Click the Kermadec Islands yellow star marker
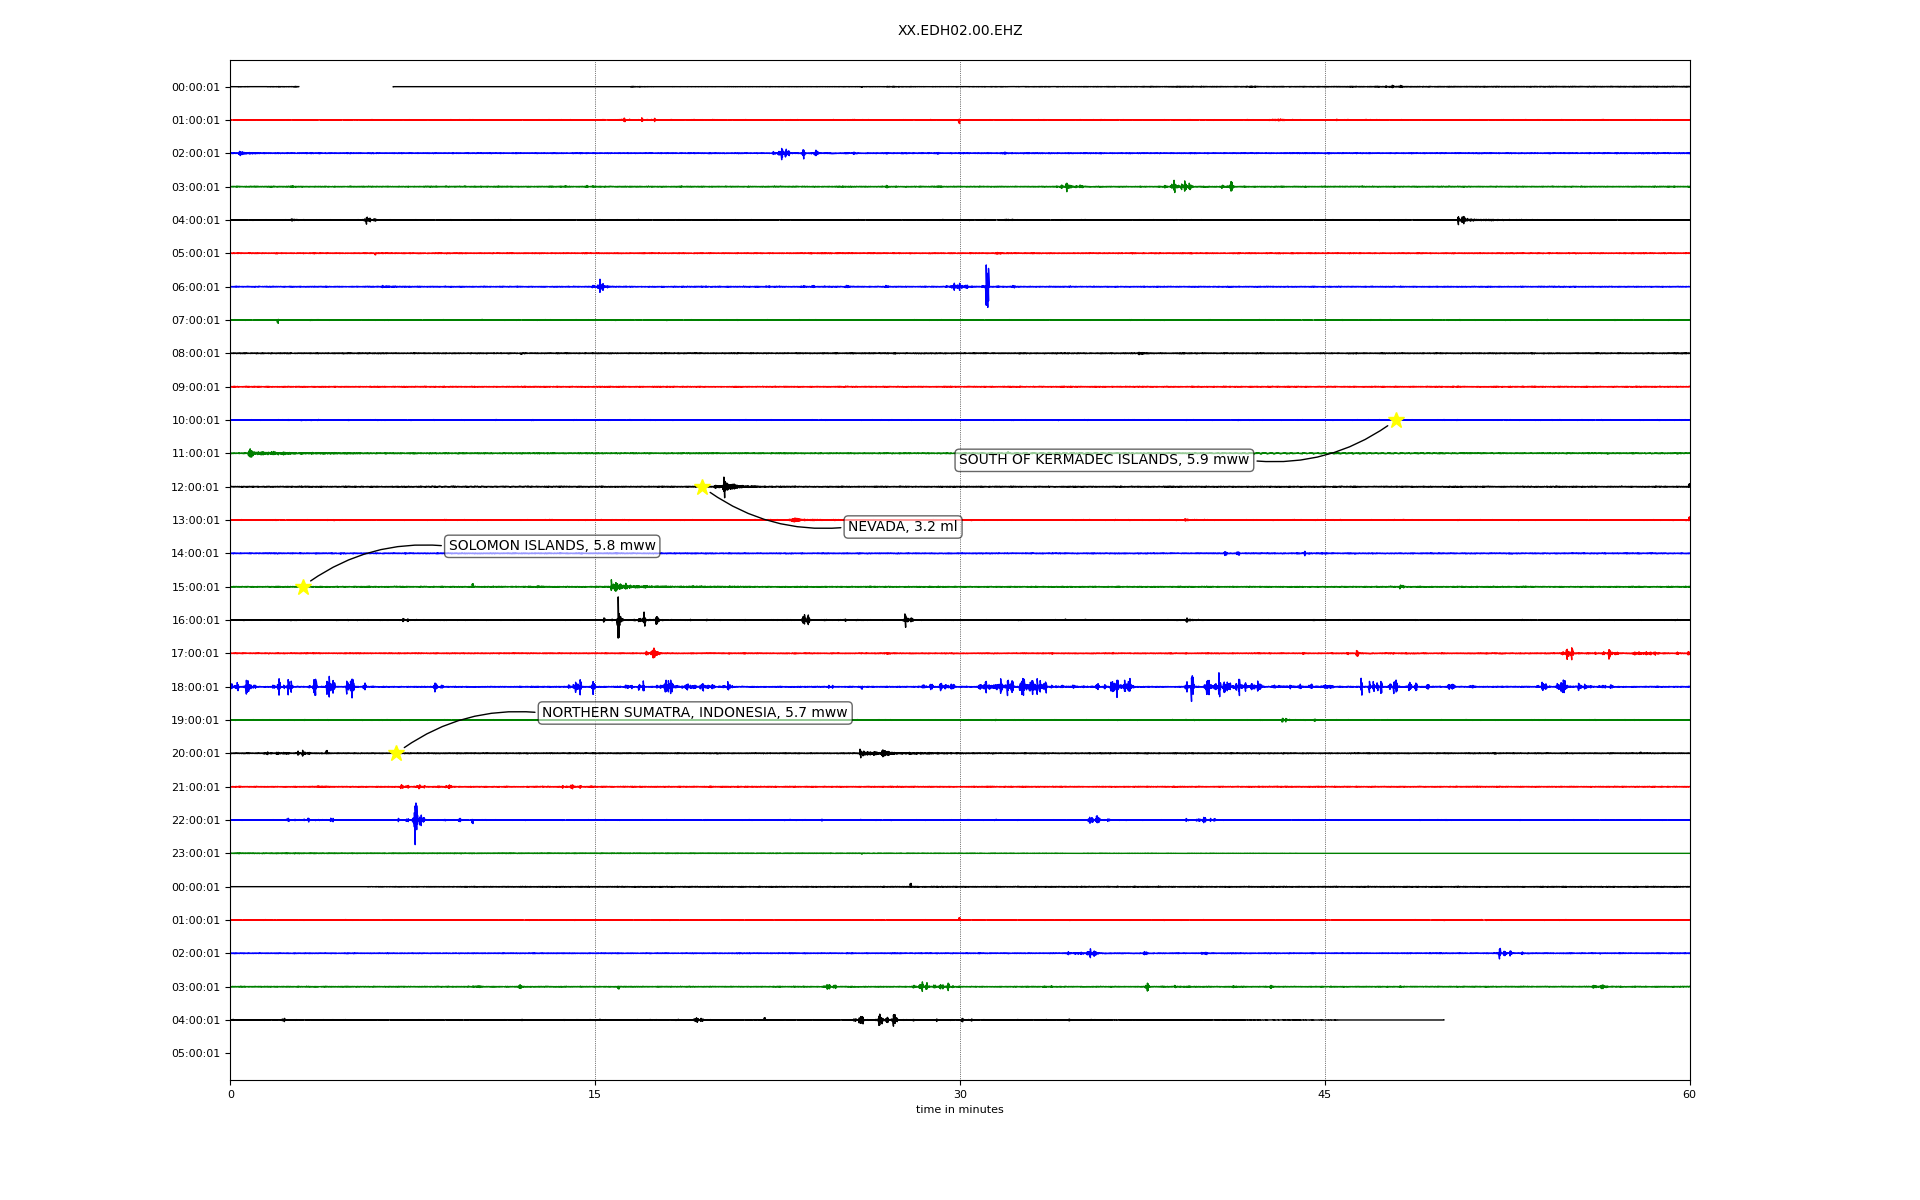The image size is (1920, 1200). (1396, 420)
